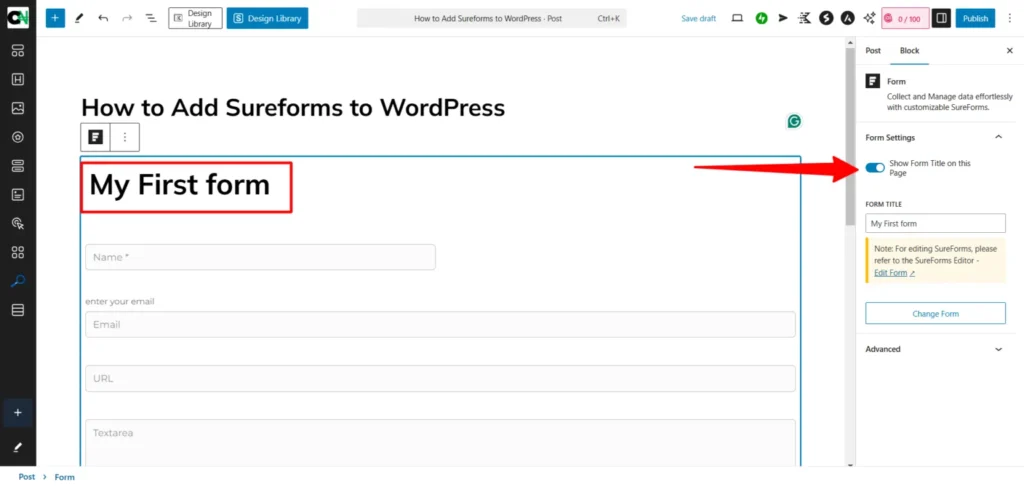Undo the last change
The image size is (1024, 487).
coord(103,18)
